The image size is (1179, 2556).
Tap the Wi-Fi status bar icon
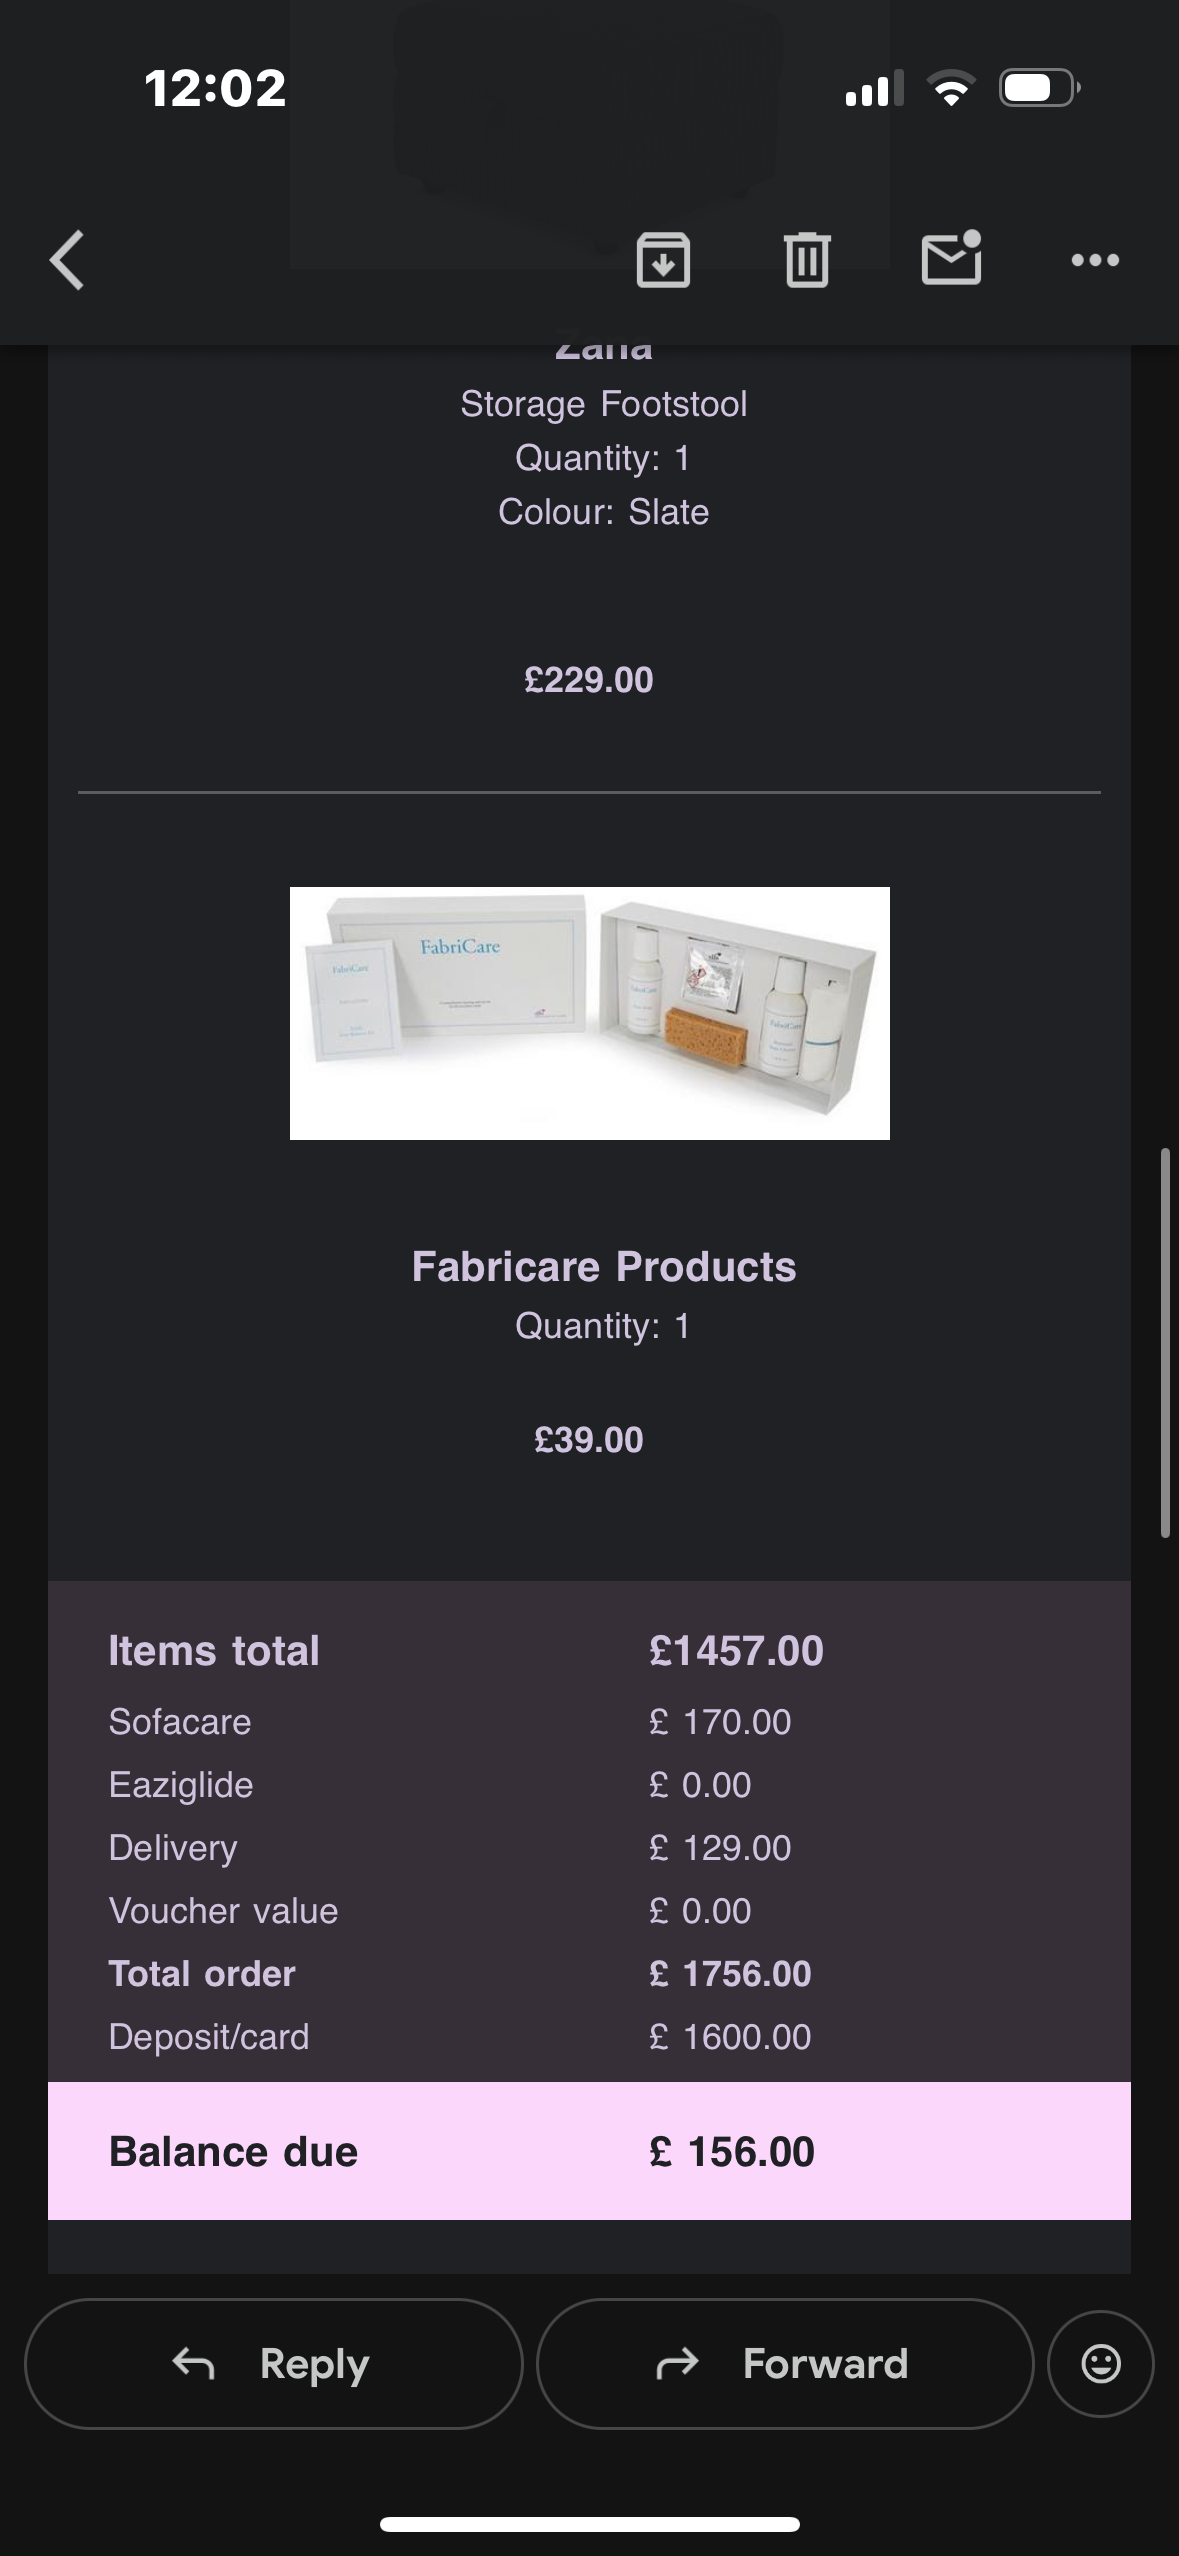[x=951, y=88]
